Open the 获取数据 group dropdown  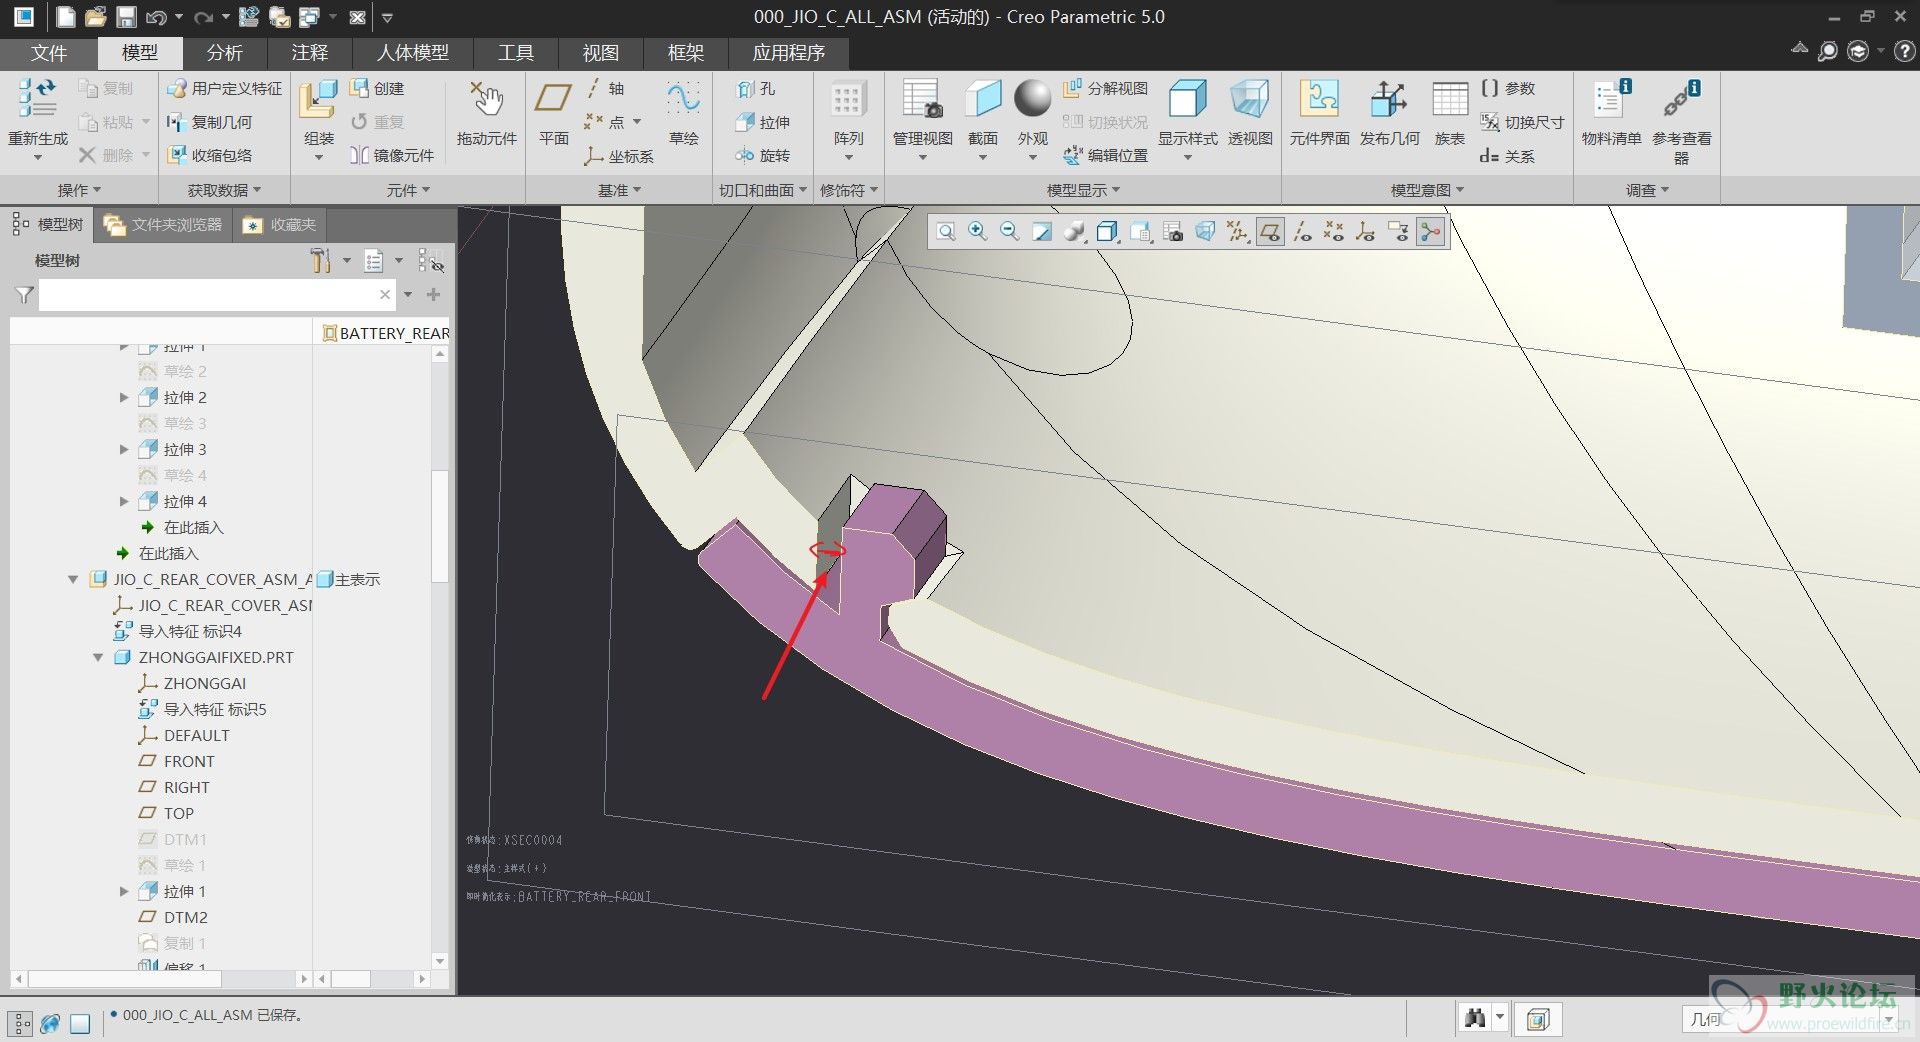point(224,190)
